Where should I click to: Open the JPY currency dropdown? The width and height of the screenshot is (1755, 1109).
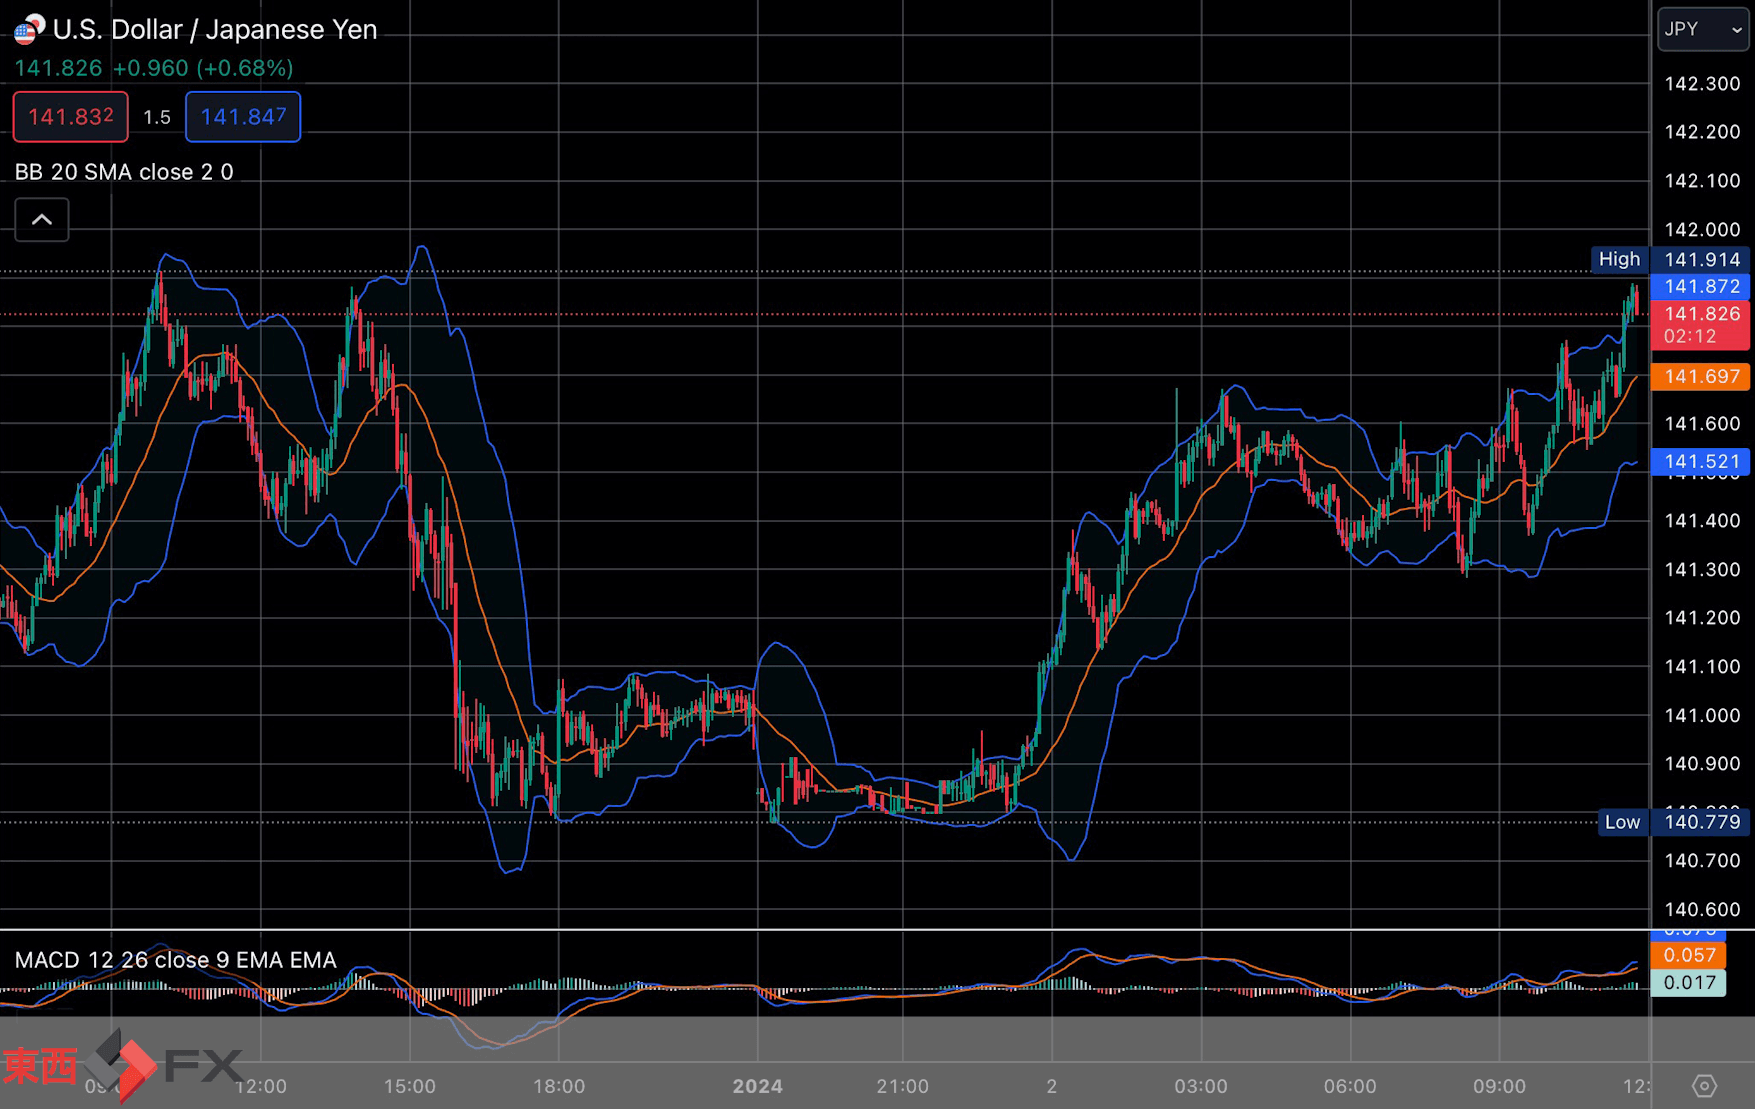1702,29
